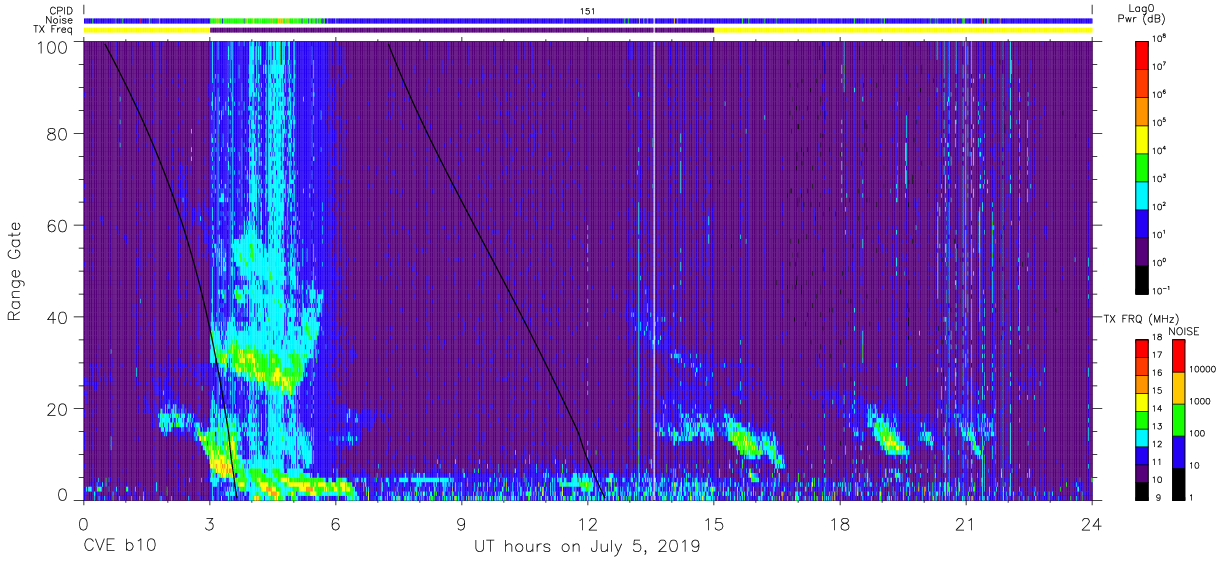The height and width of the screenshot is (567, 1228).
Task: Click the 18 tick on the UT hours axis
Action: coord(840,523)
